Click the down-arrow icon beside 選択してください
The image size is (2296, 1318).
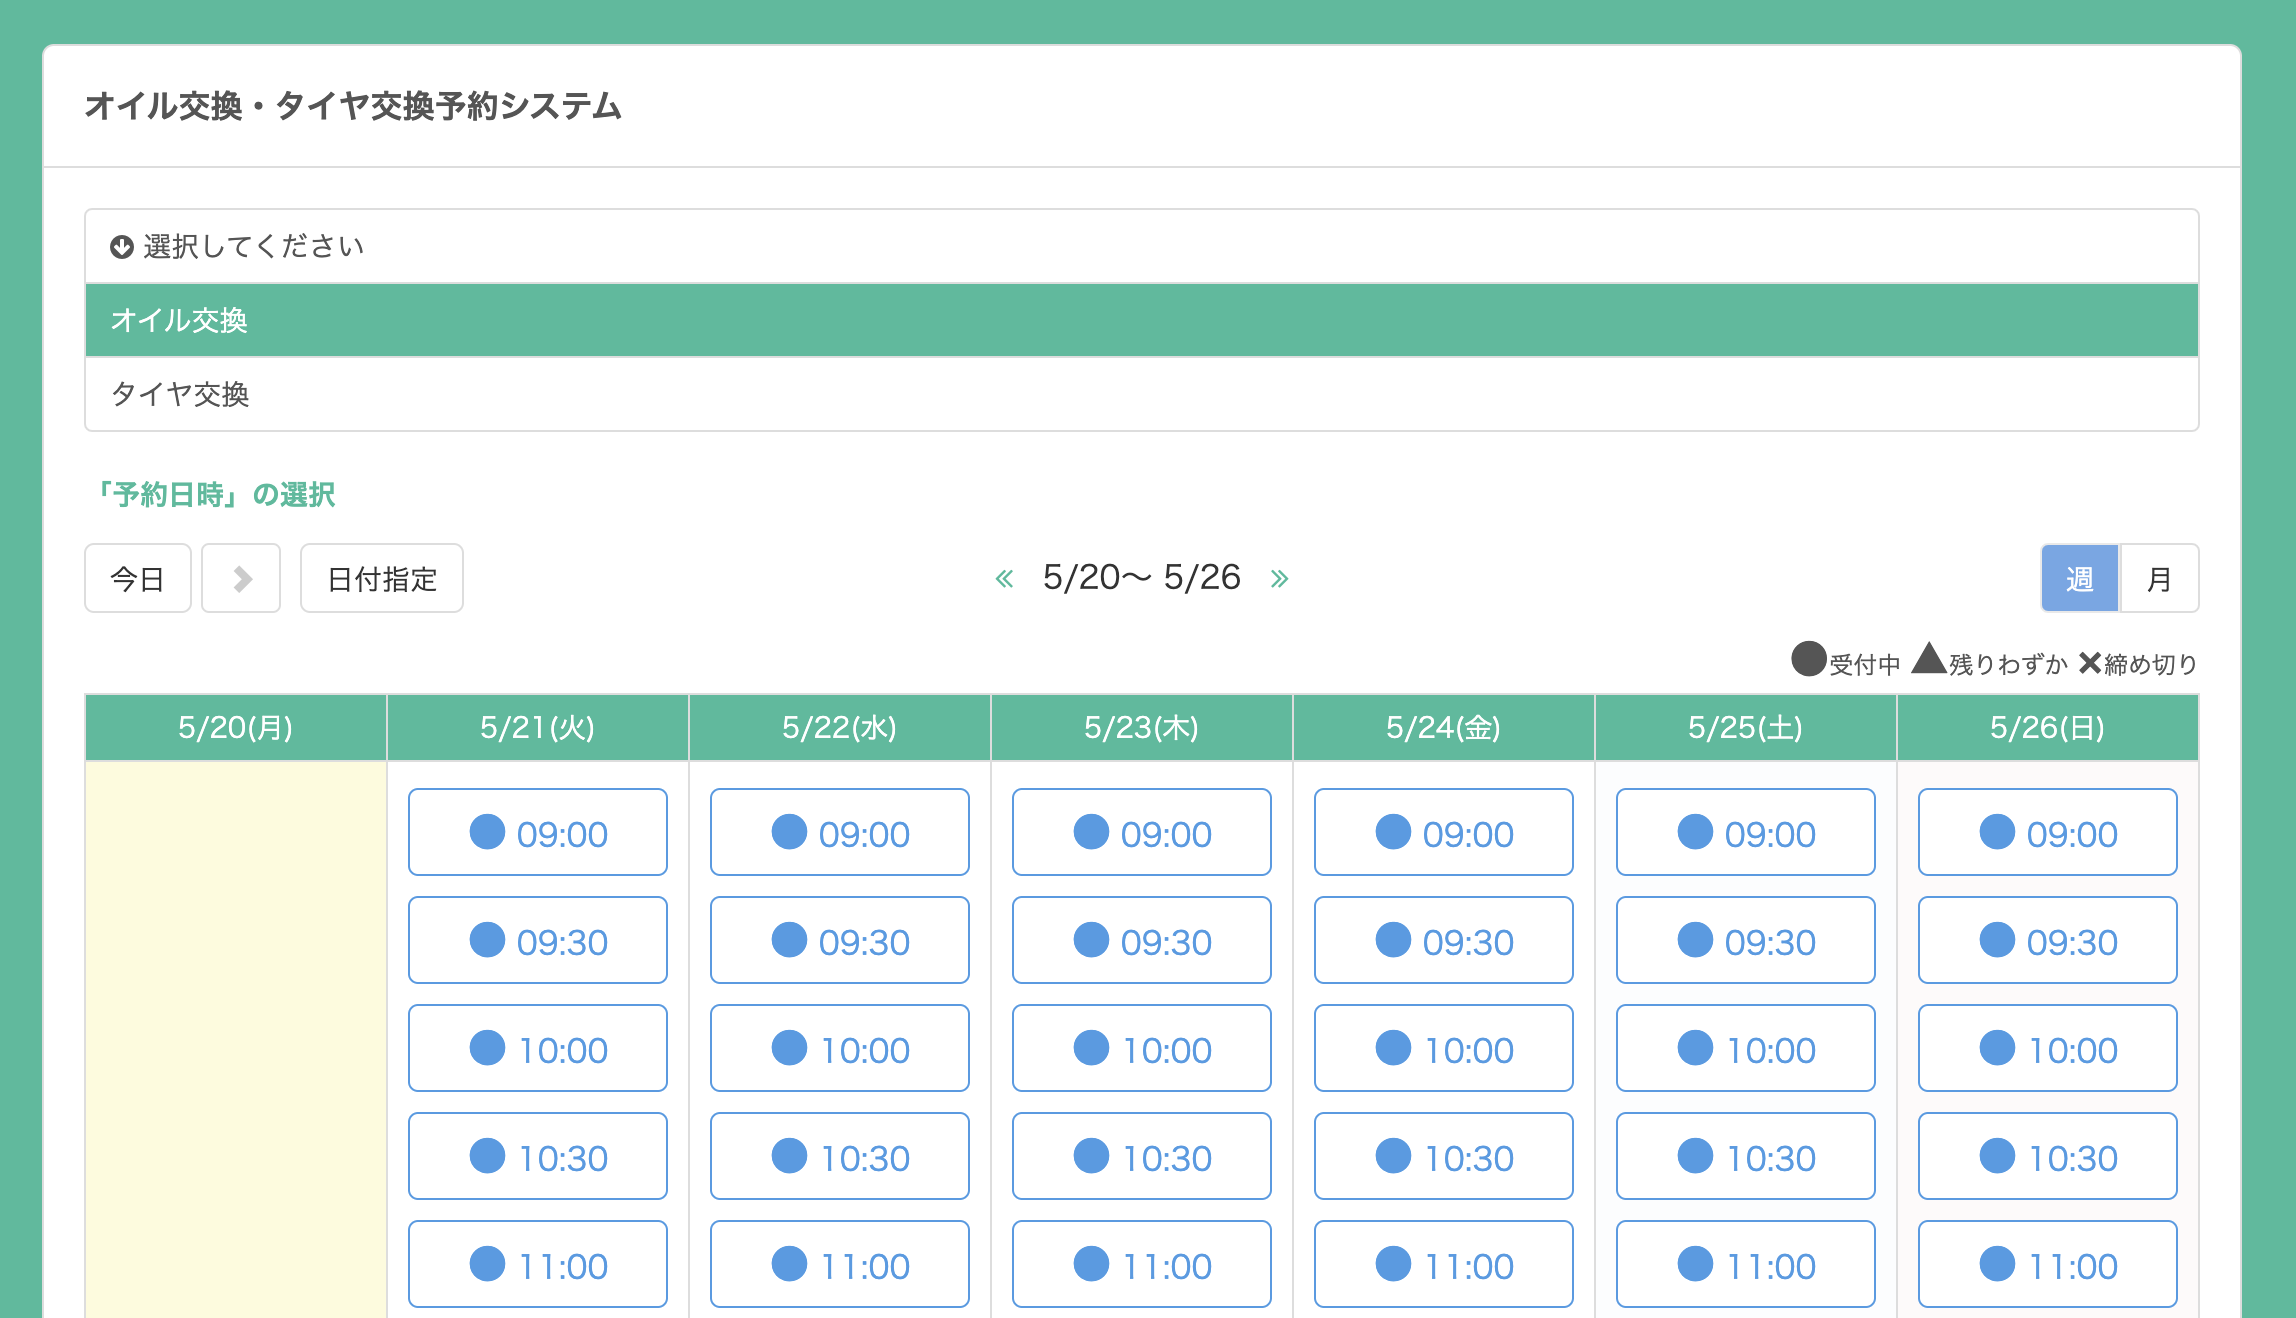click(x=122, y=247)
